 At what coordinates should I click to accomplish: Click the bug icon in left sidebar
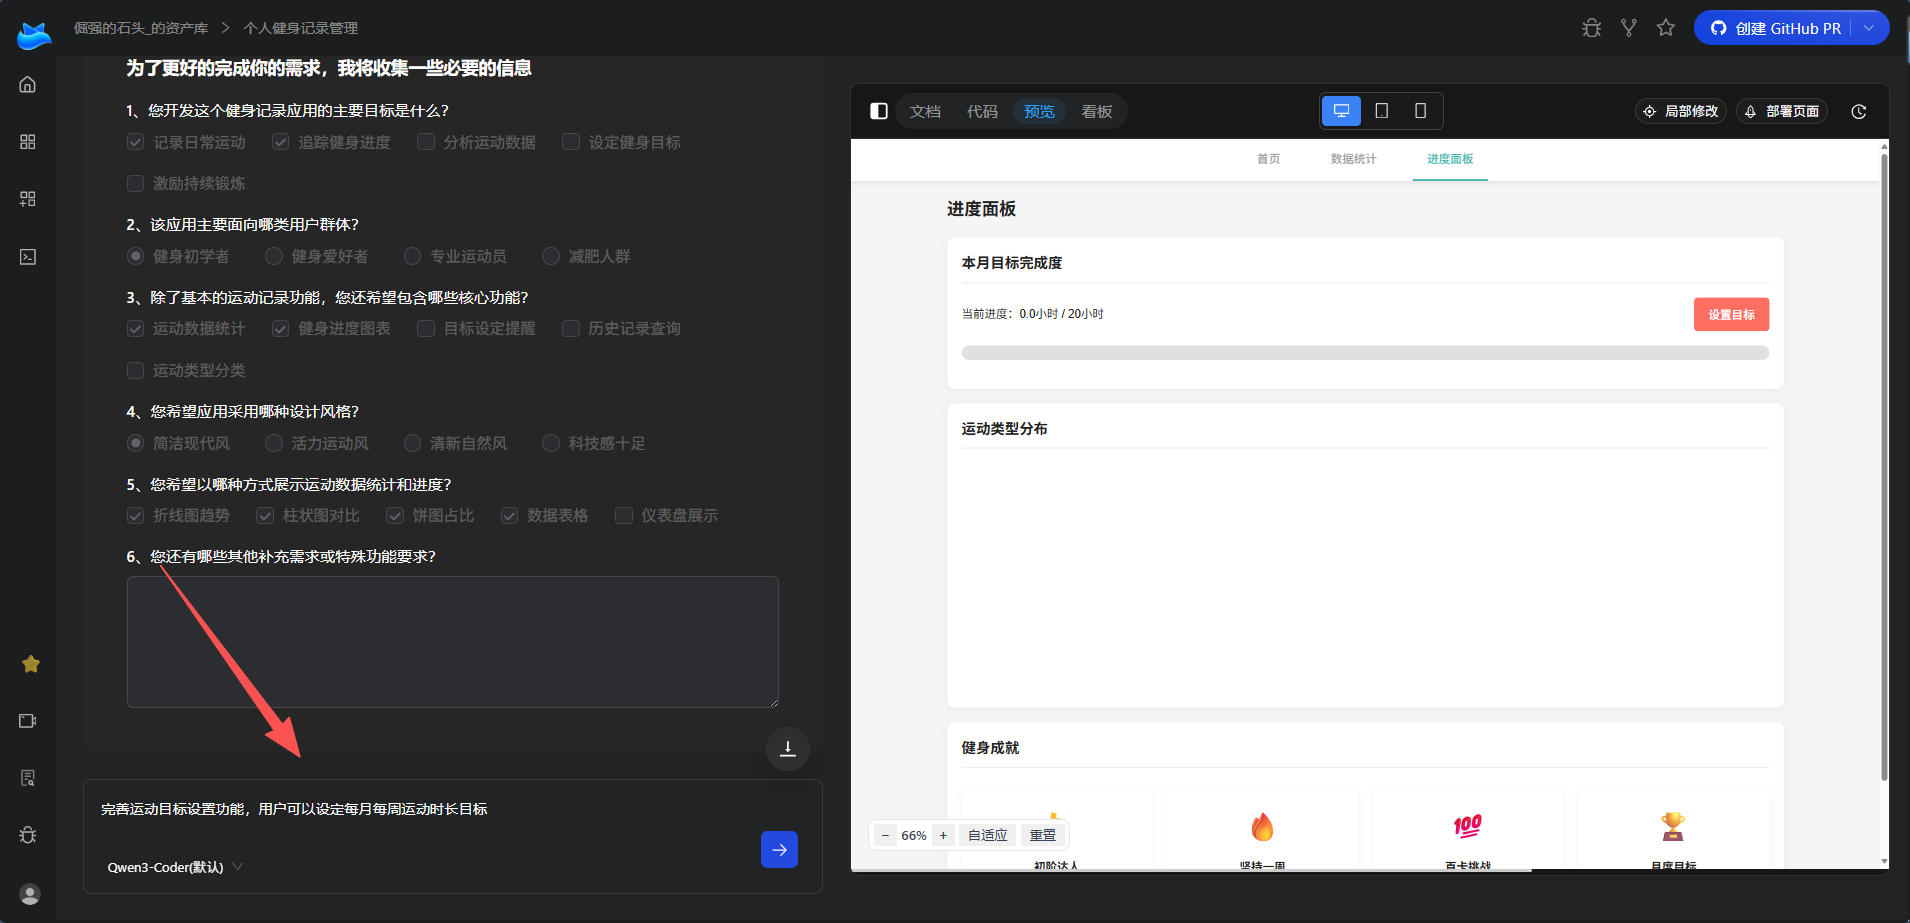point(28,835)
